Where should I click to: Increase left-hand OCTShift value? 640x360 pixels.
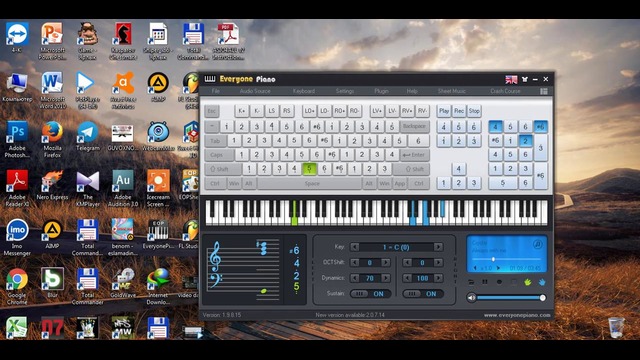[x=385, y=262]
